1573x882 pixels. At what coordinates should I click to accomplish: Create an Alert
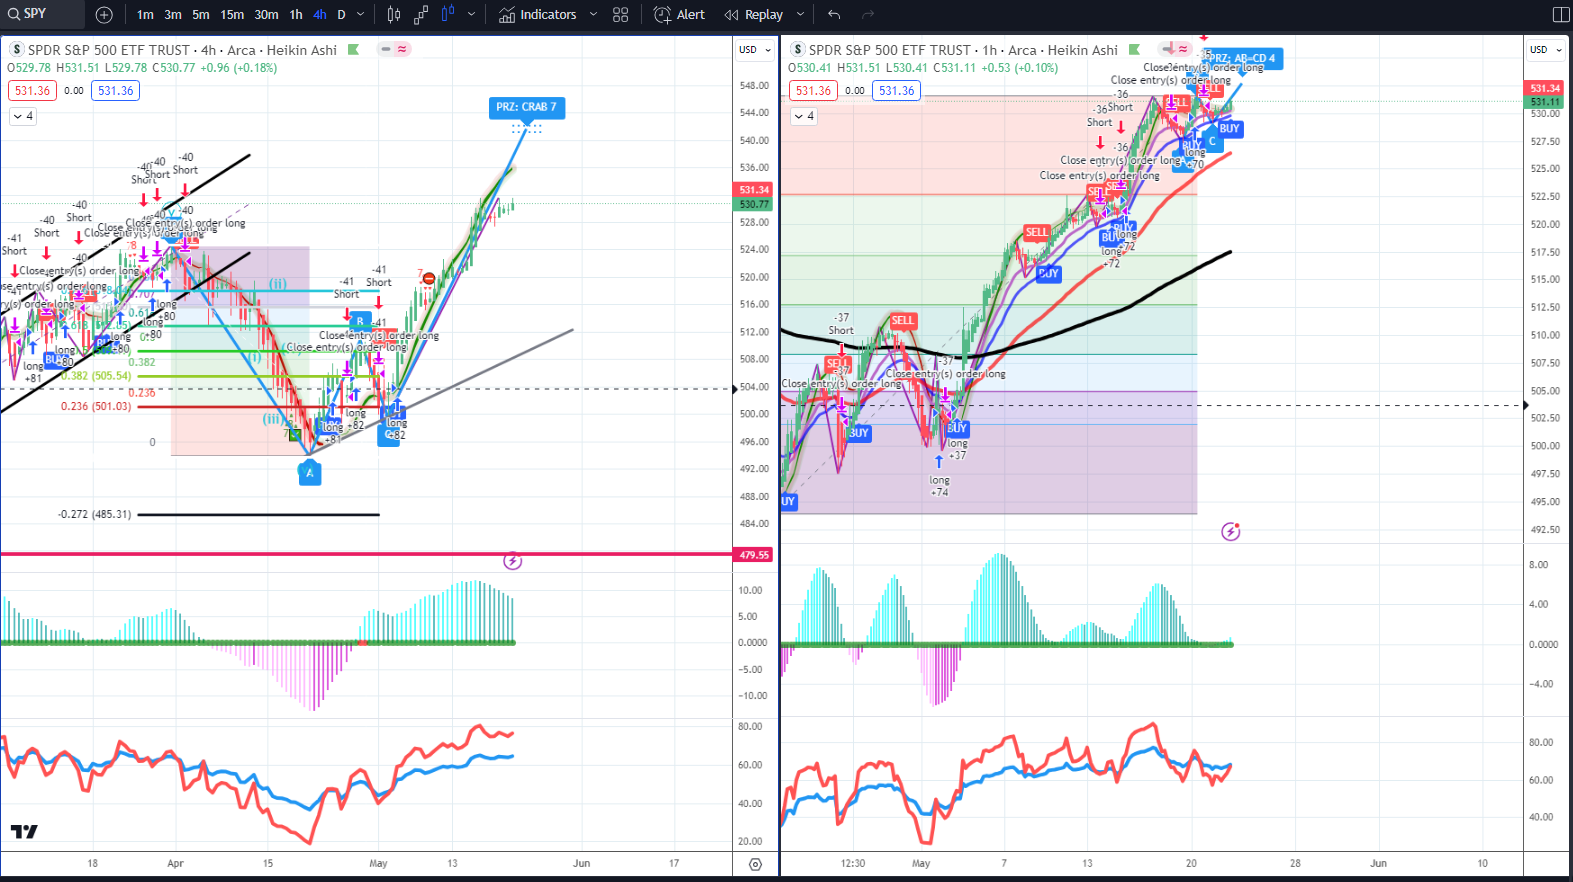(x=679, y=15)
